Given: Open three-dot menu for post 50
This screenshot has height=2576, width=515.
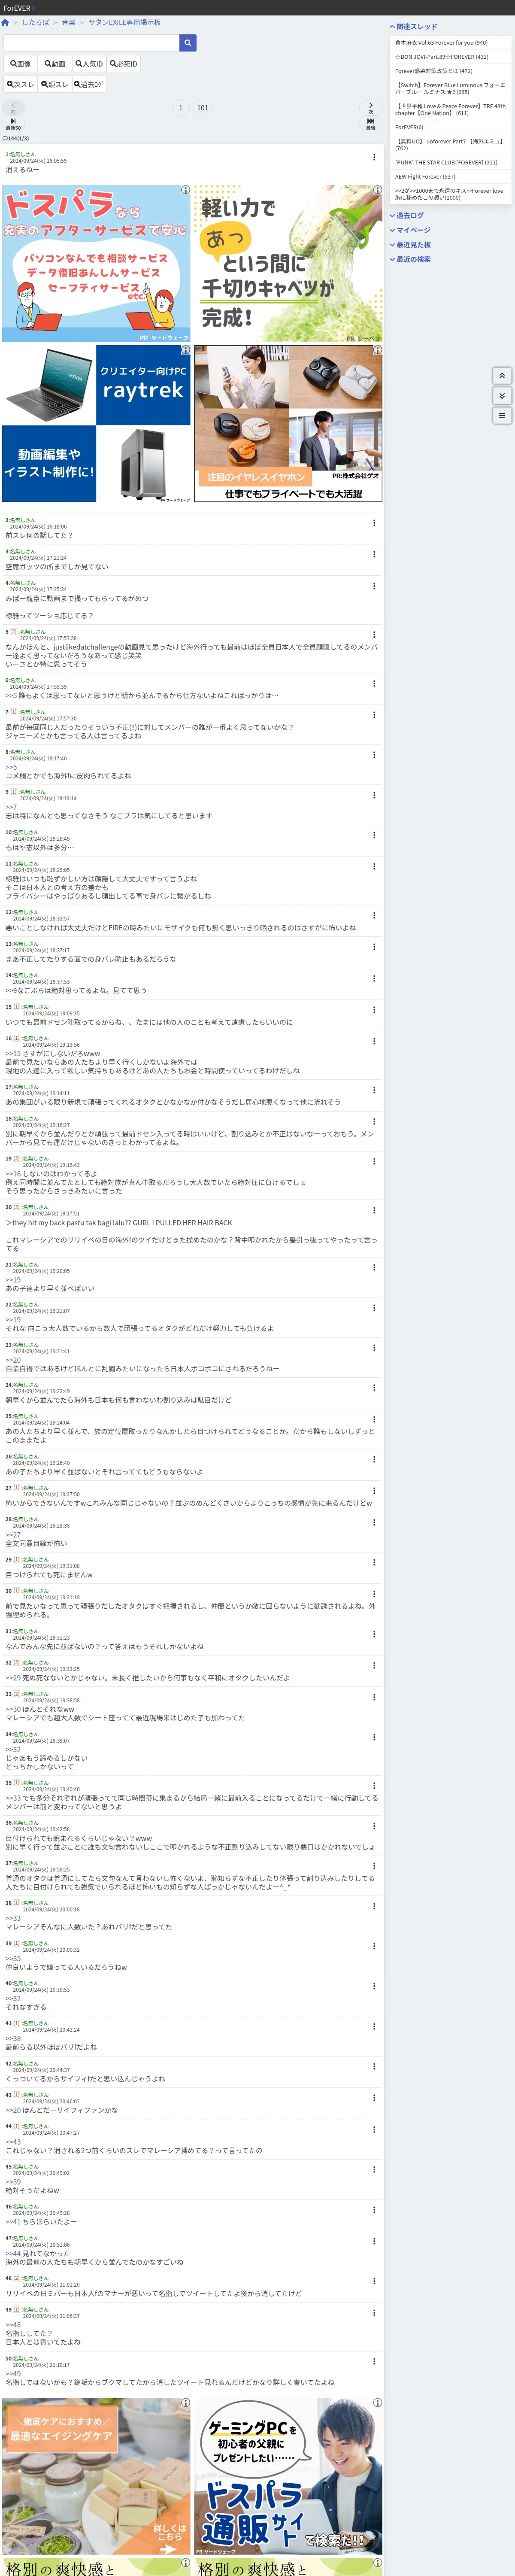Looking at the screenshot, I should pos(374,2361).
